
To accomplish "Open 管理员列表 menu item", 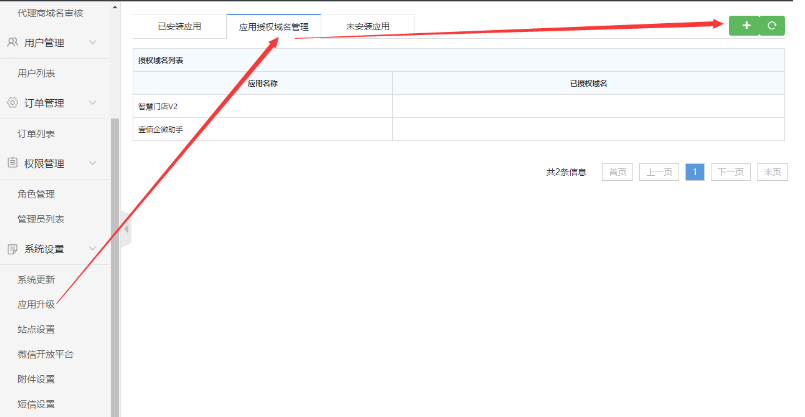I will (x=41, y=219).
